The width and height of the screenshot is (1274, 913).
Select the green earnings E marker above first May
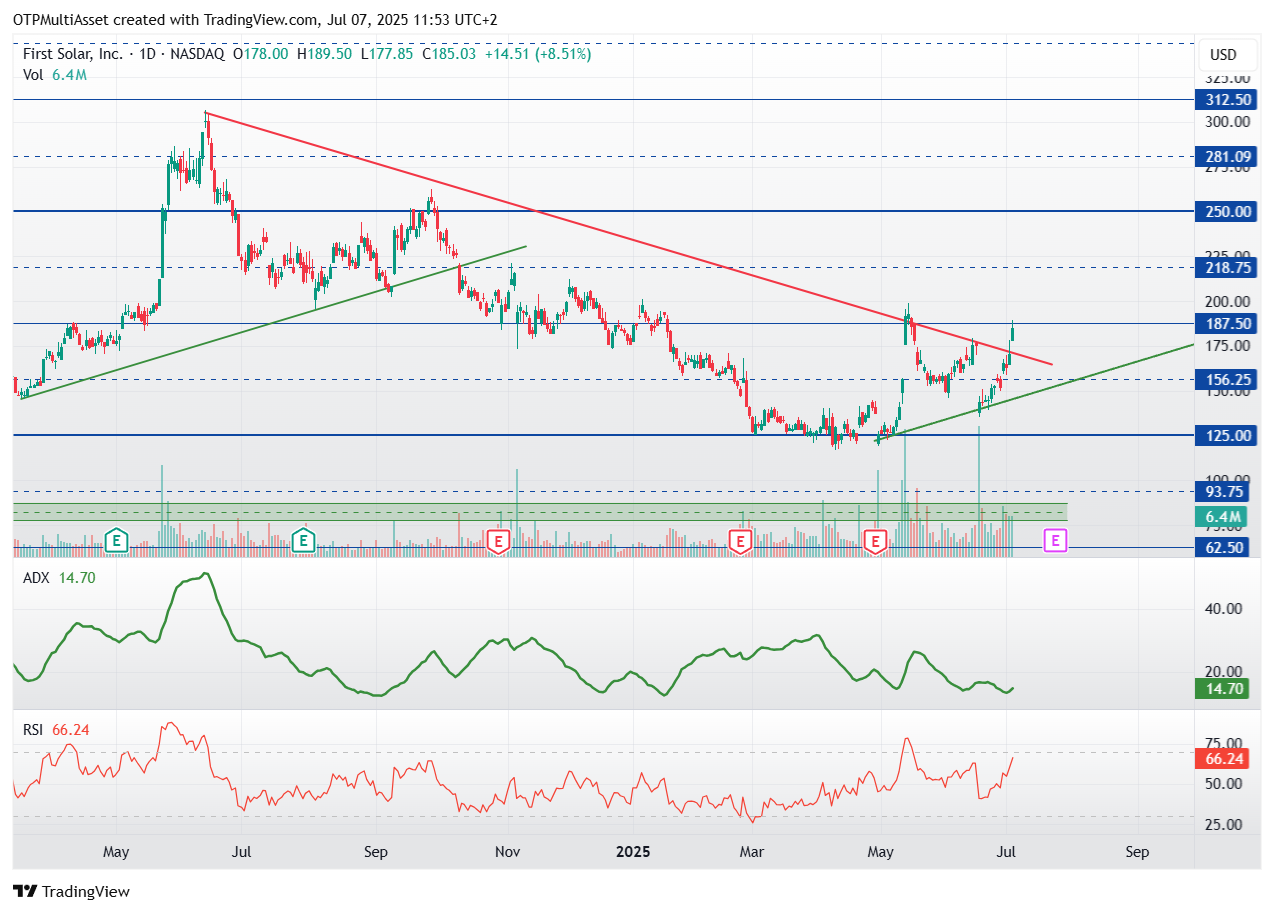(117, 541)
